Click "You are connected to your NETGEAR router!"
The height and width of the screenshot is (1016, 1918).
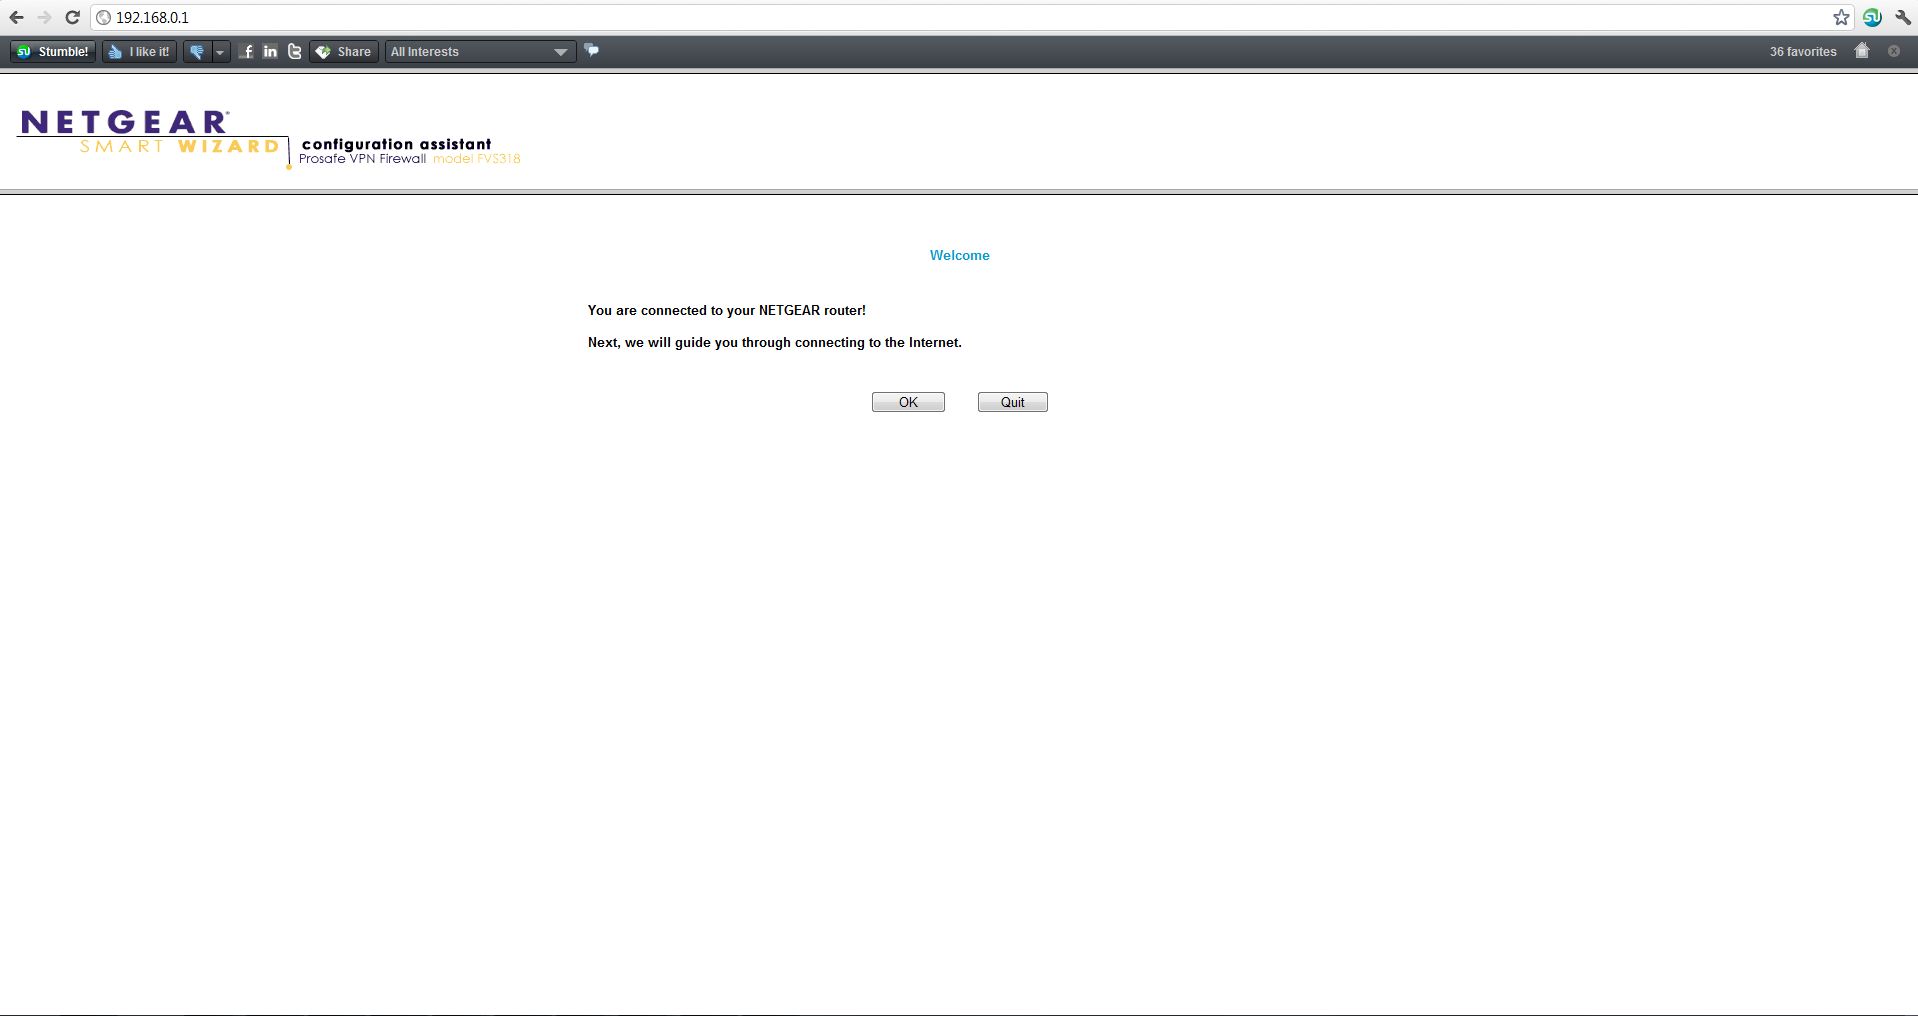coord(727,310)
